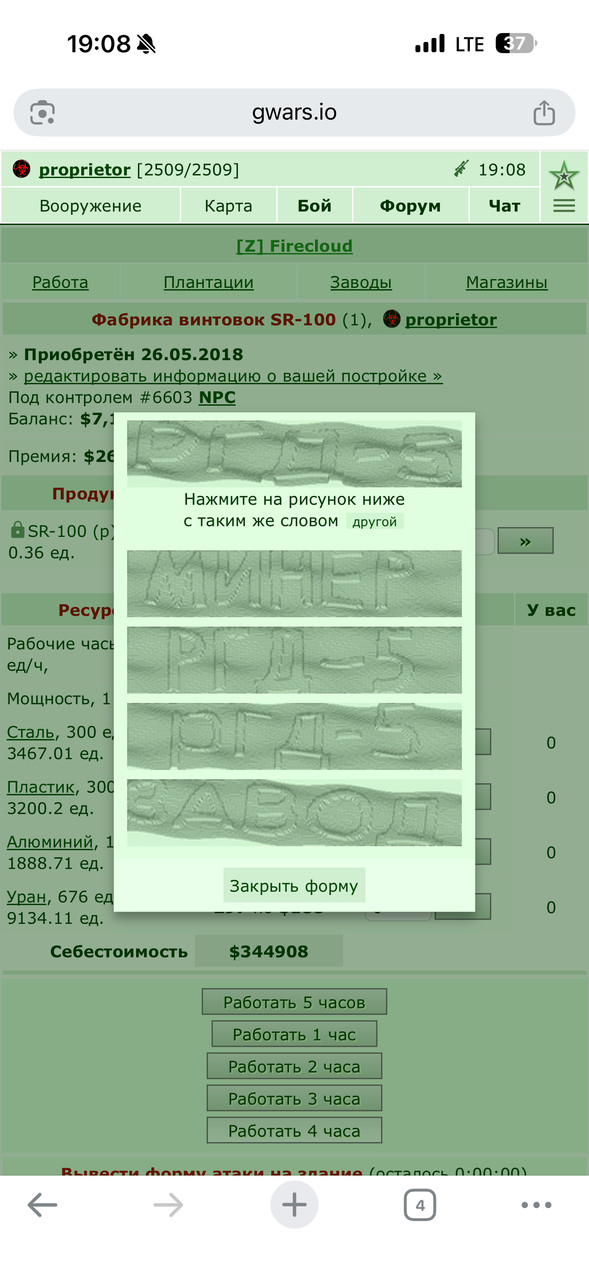589x1280 pixels.
Task: Open the hamburger menu under the star
Action: (x=564, y=206)
